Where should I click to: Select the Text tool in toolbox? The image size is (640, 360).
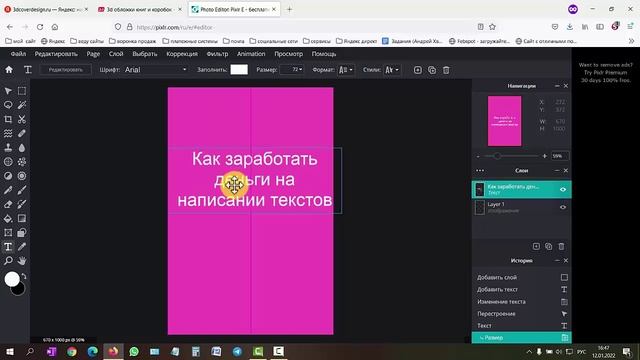(8, 247)
